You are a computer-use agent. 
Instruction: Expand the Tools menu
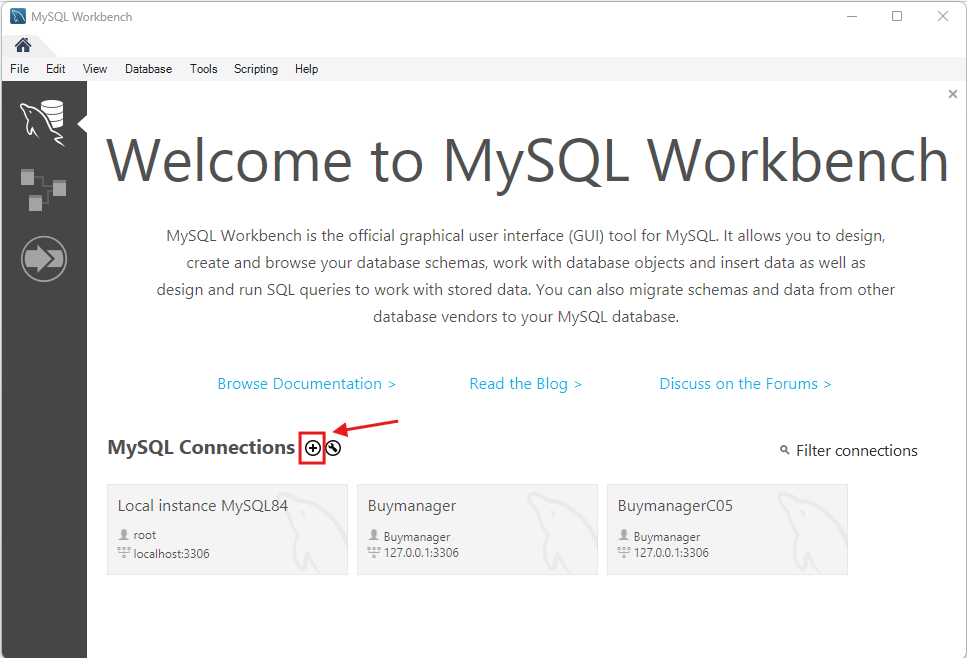(x=203, y=69)
